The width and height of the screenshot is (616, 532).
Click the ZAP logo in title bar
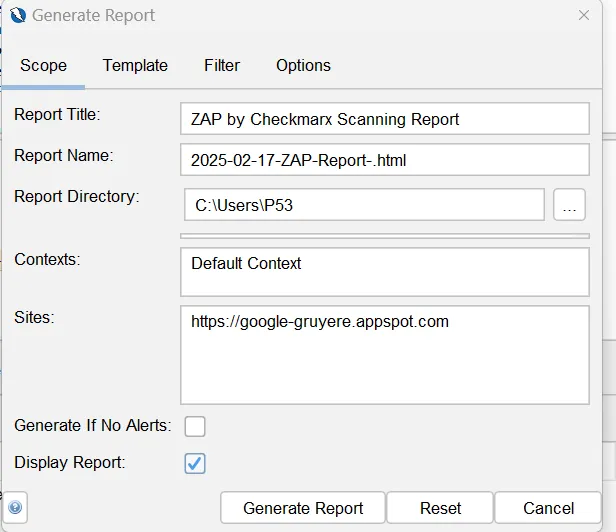pos(16,16)
